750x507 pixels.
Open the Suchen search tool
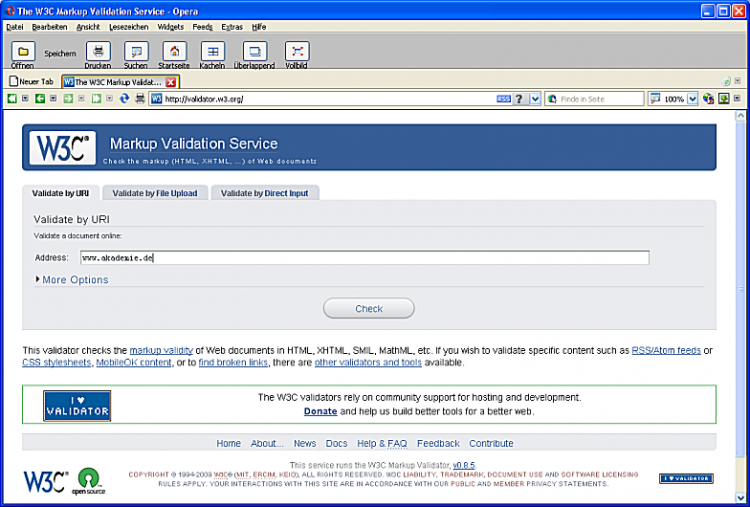pos(135,52)
